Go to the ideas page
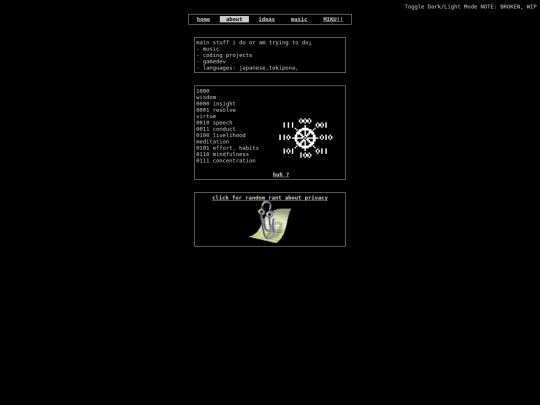The height and width of the screenshot is (405, 540). point(267,19)
